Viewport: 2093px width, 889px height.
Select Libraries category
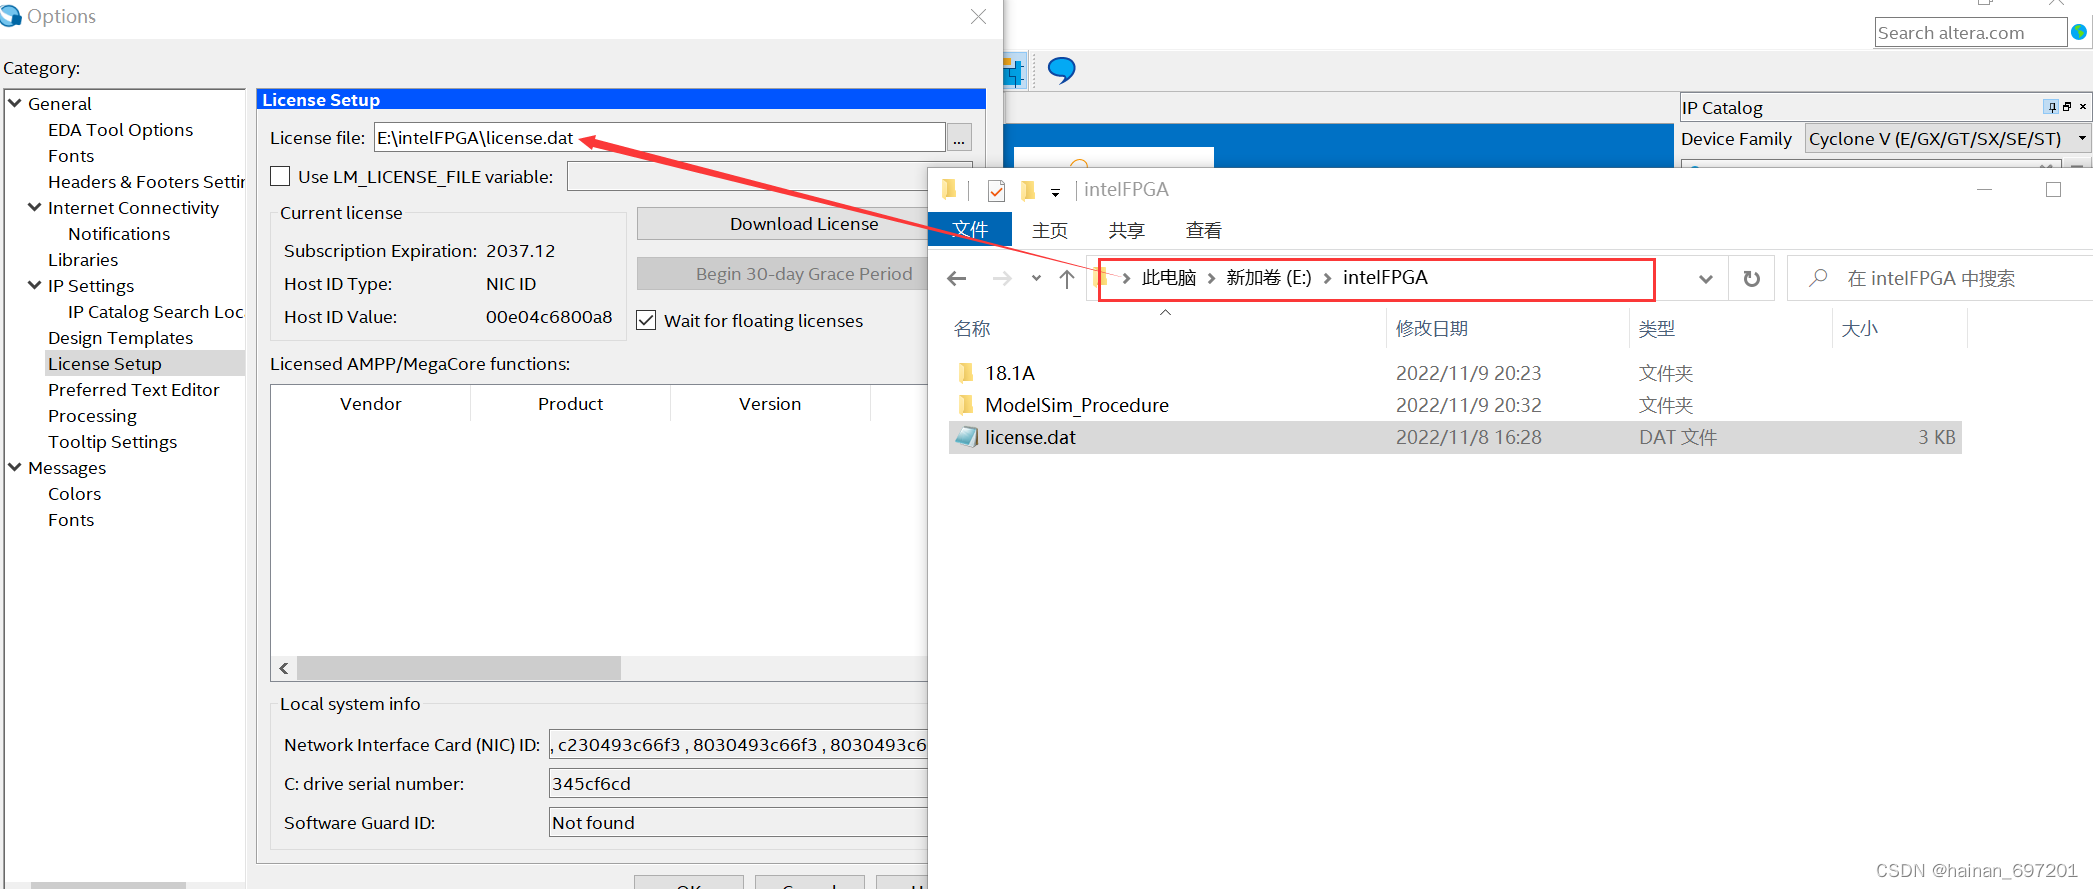tap(83, 260)
